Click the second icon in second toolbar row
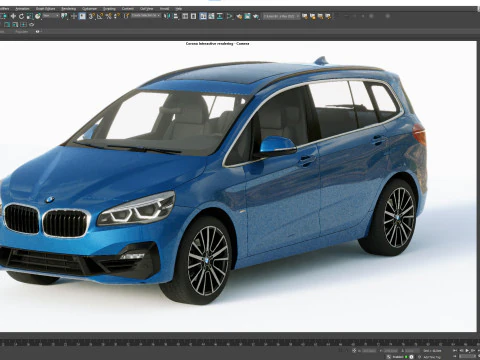Screen dimensions: 480x360 pyautogui.click(x=15, y=25)
